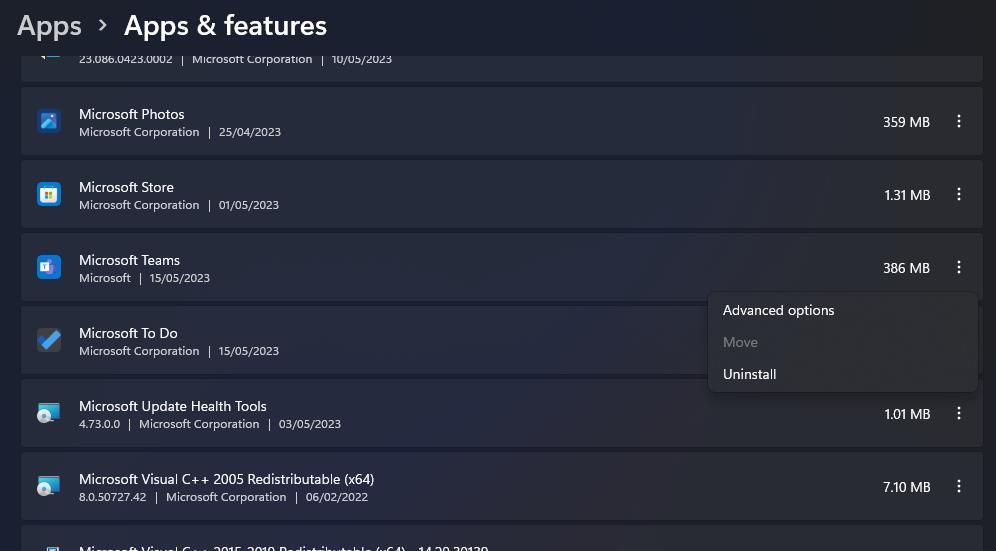This screenshot has height=551, width=996.
Task: Go back to Apps breadcrumb
Action: tap(50, 26)
